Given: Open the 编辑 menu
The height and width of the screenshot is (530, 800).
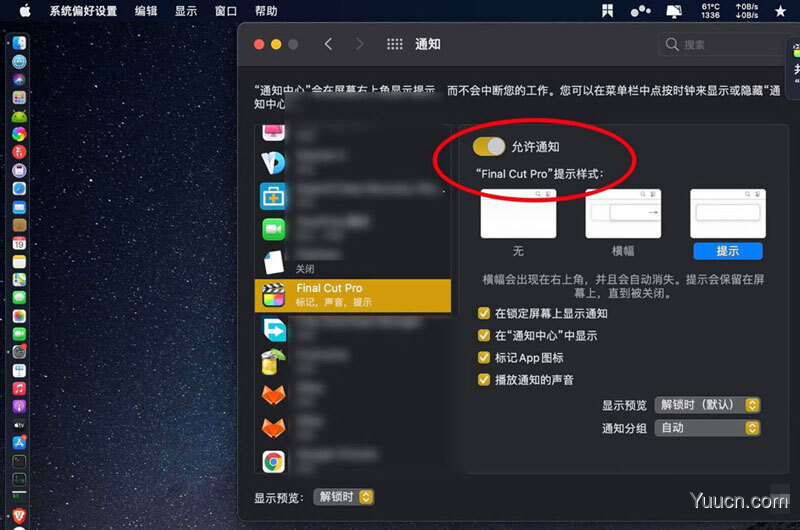Looking at the screenshot, I should pyautogui.click(x=145, y=11).
